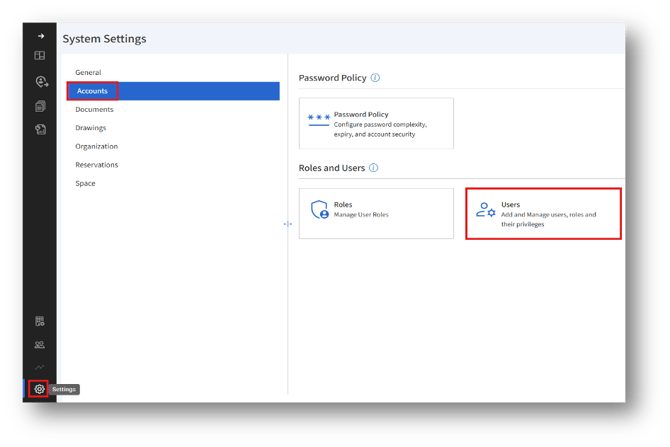This screenshot has height=447, width=670.
Task: Select Space settings category
Action: [86, 183]
